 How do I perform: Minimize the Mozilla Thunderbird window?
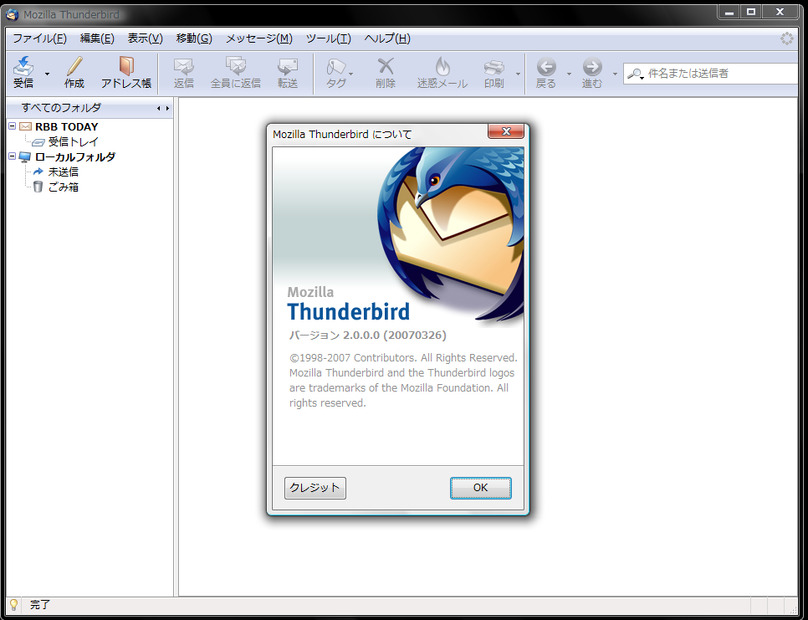[x=729, y=12]
